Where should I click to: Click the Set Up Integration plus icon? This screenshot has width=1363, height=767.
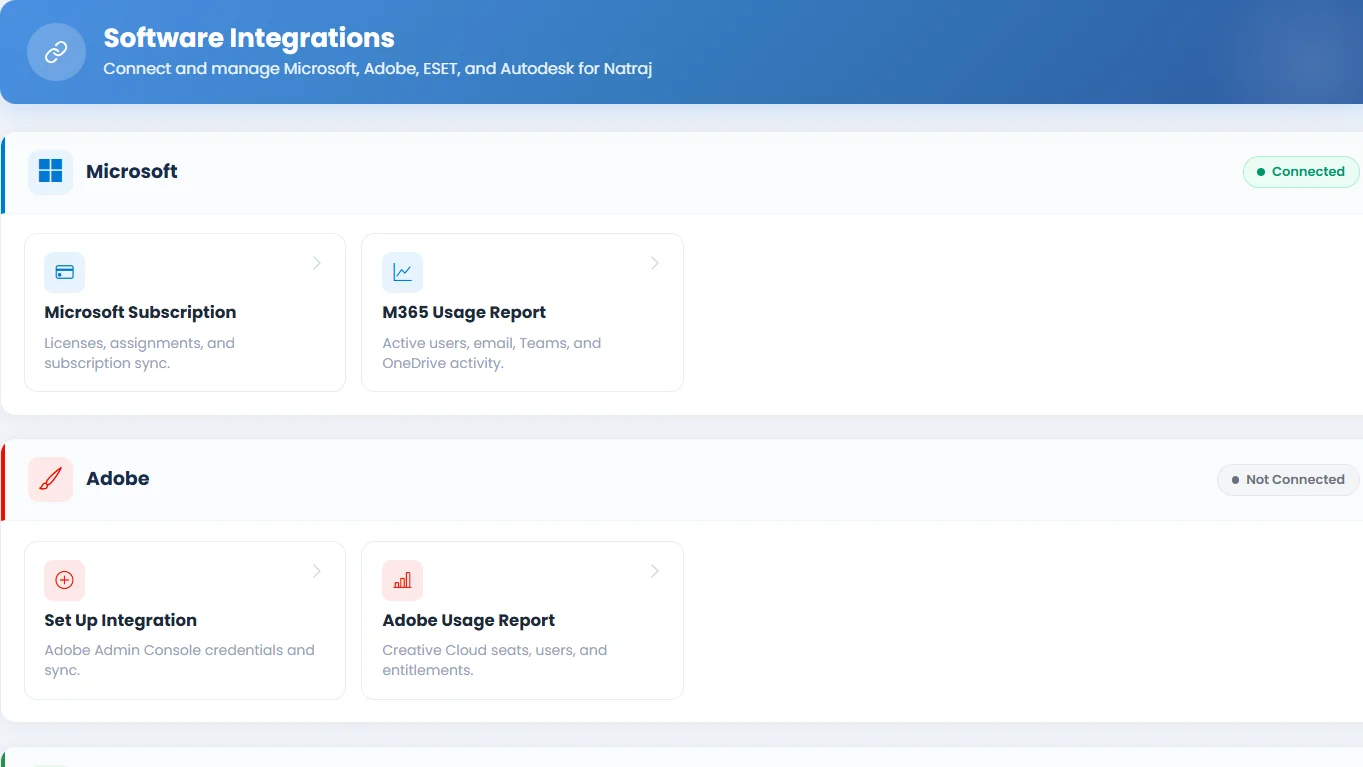[64, 580]
